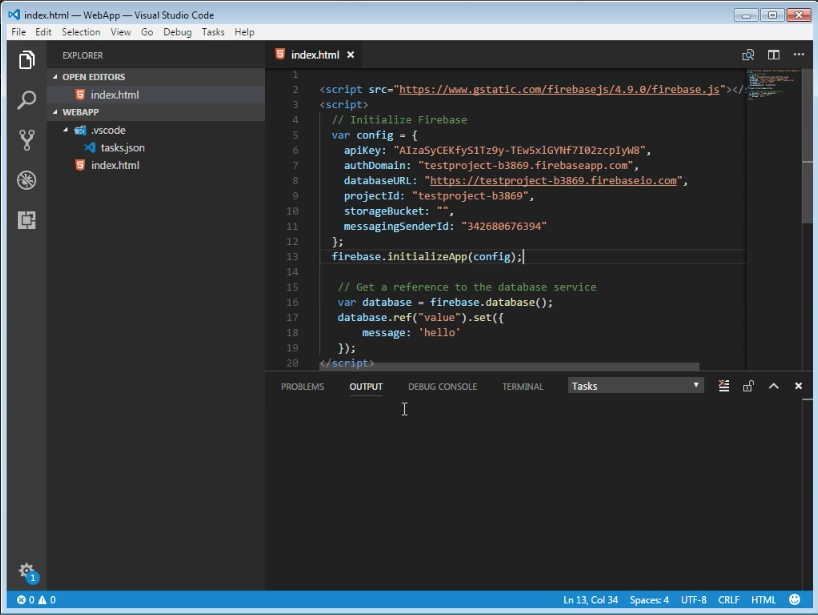This screenshot has height=615, width=818.
Task: Open the Explorer view in activity bar
Action: 27,59
